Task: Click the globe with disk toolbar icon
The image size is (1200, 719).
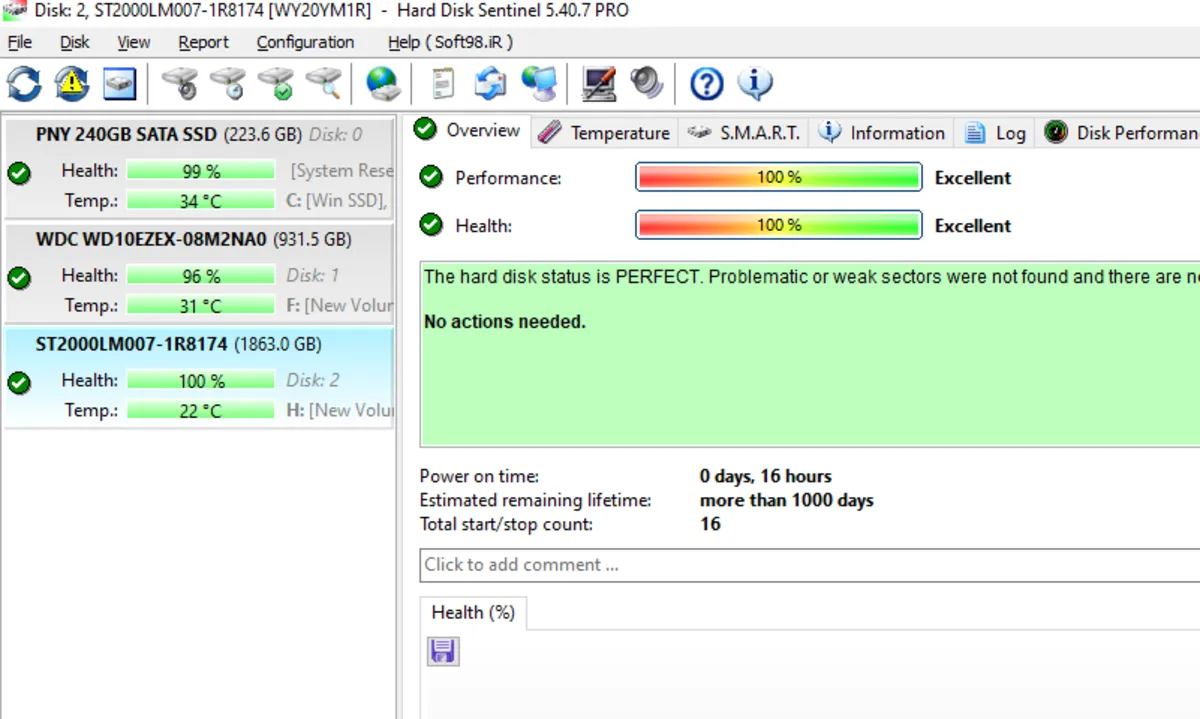Action: click(382, 83)
